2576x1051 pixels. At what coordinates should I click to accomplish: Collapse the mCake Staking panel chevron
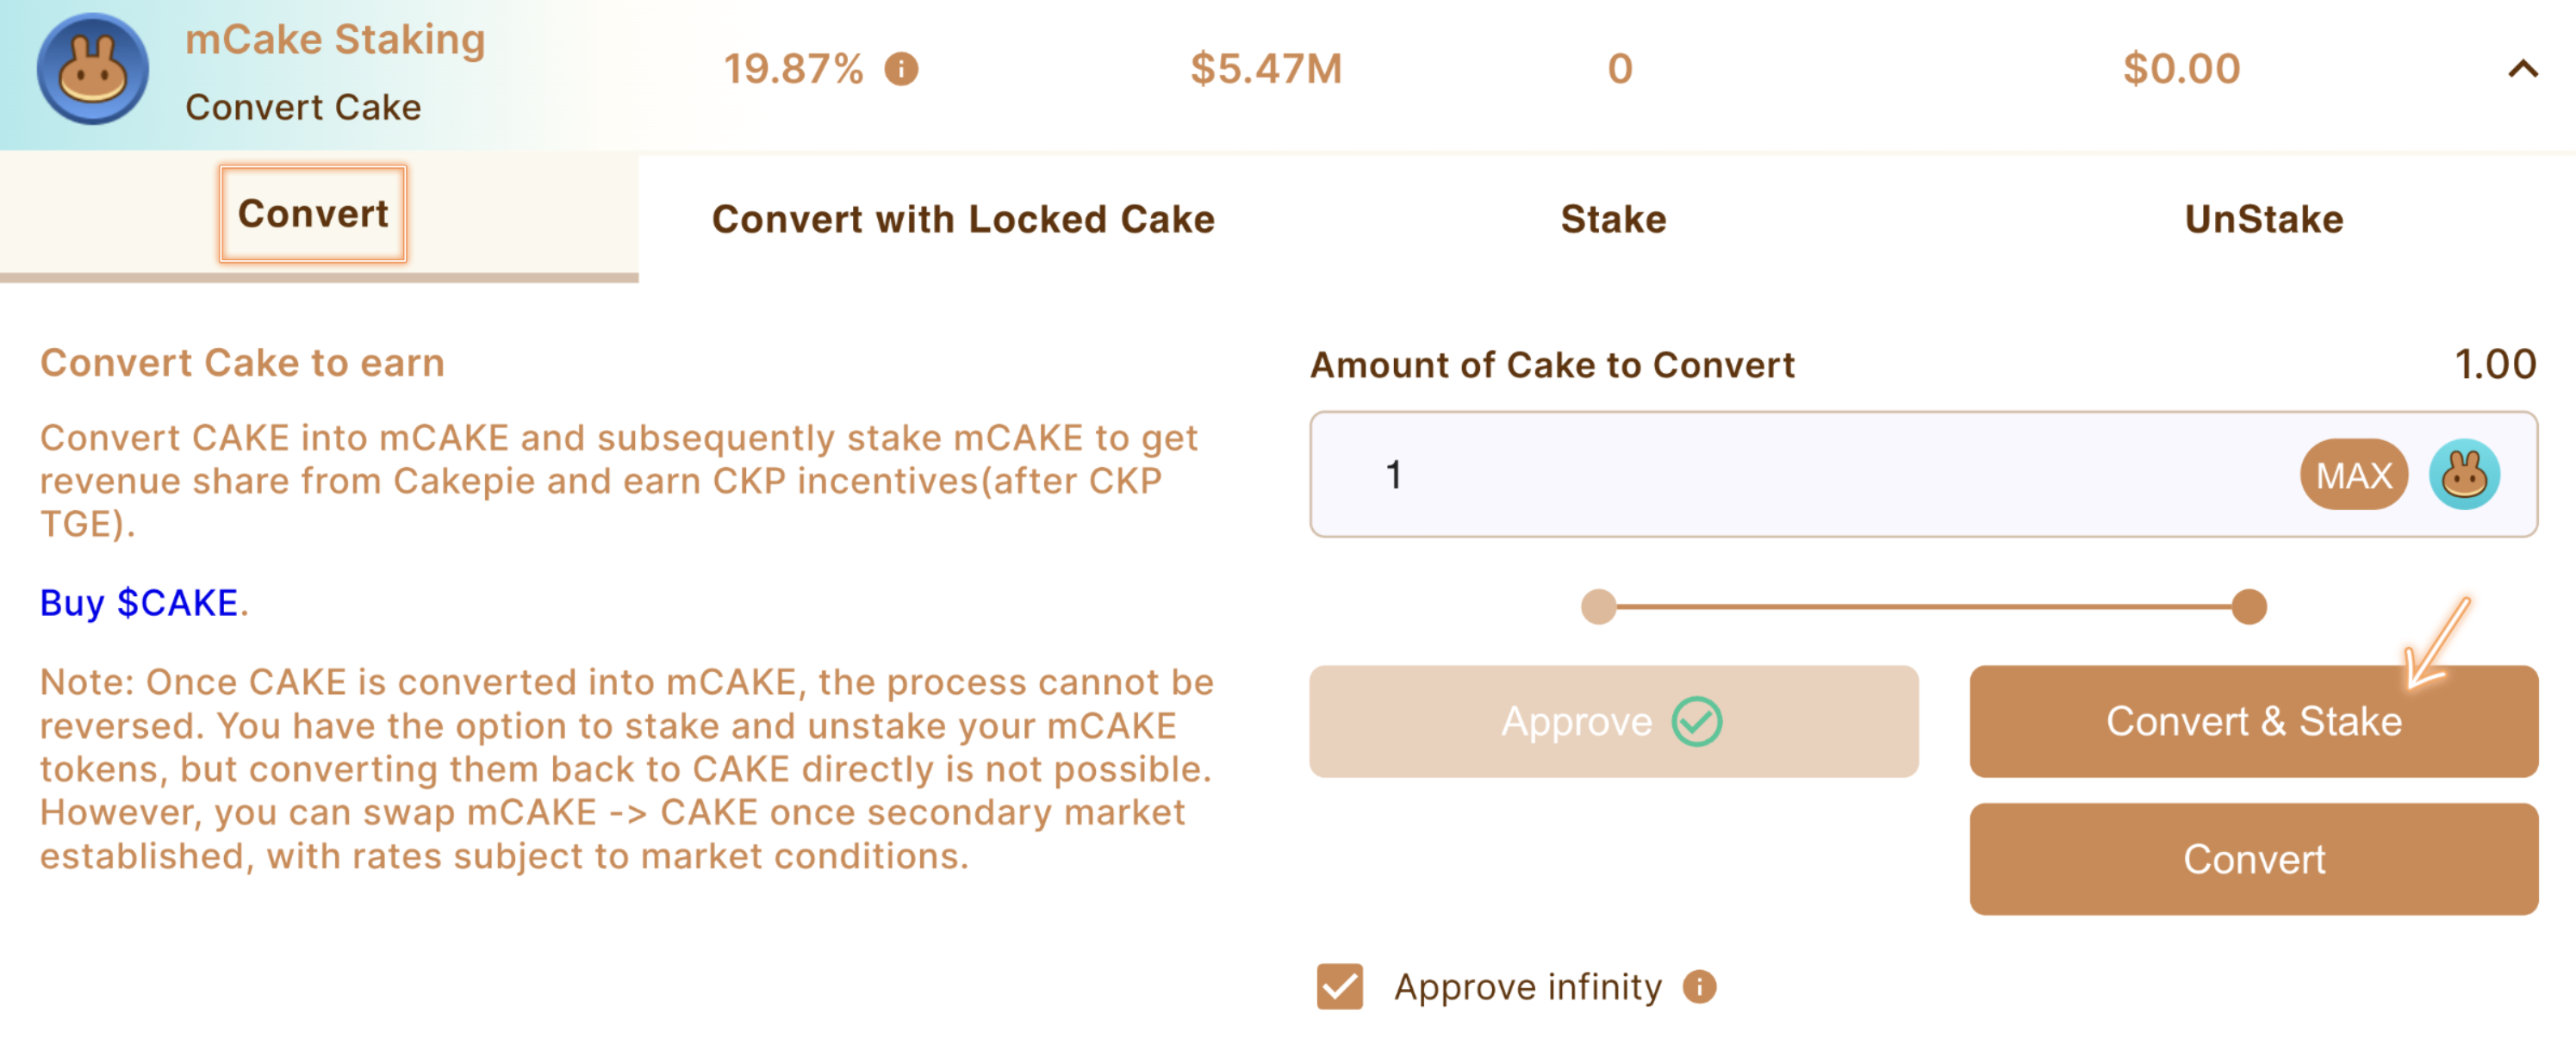[x=2523, y=69]
